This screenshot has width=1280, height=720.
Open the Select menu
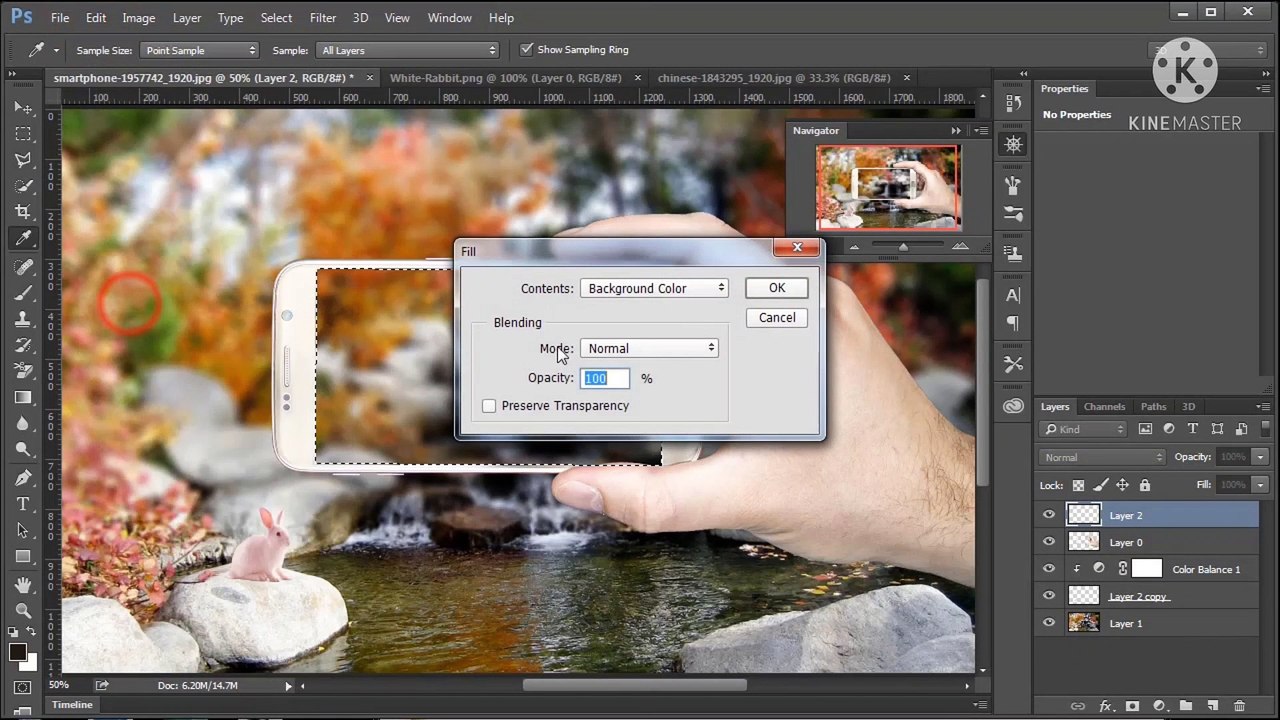coord(276,18)
